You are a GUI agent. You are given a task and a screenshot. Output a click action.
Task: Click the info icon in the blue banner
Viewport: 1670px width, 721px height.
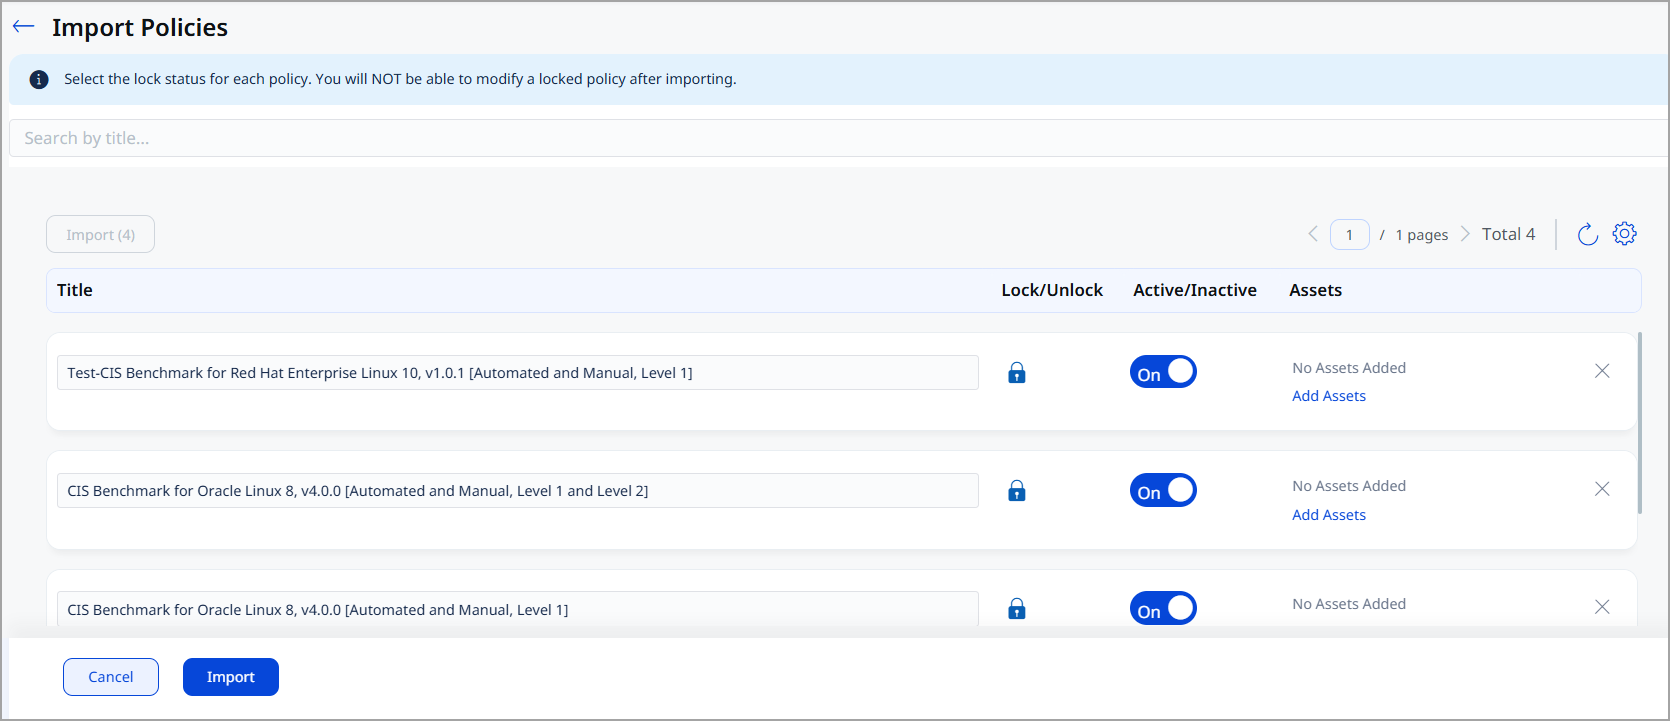point(39,79)
